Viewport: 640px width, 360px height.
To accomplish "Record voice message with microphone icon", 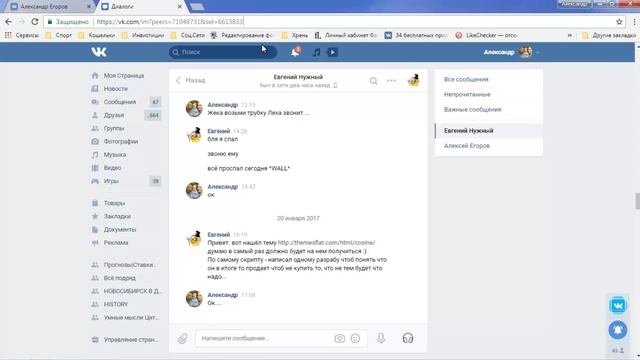I will point(381,338).
